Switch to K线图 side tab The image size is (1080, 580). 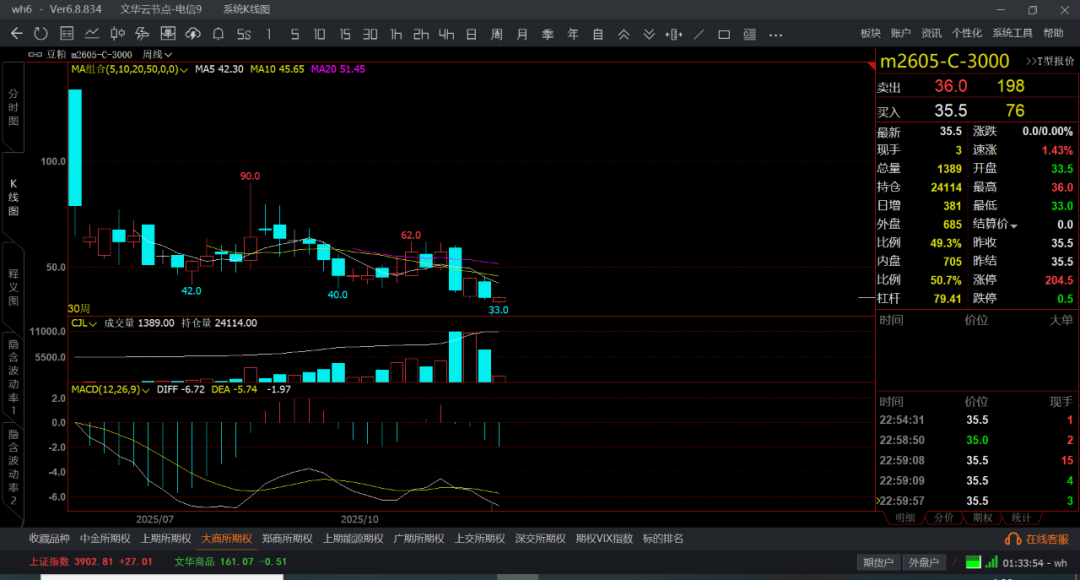point(13,197)
